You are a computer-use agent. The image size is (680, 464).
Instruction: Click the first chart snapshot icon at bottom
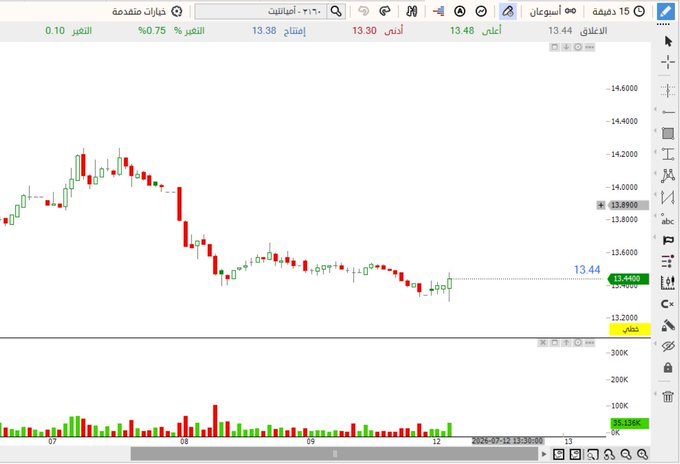559,454
